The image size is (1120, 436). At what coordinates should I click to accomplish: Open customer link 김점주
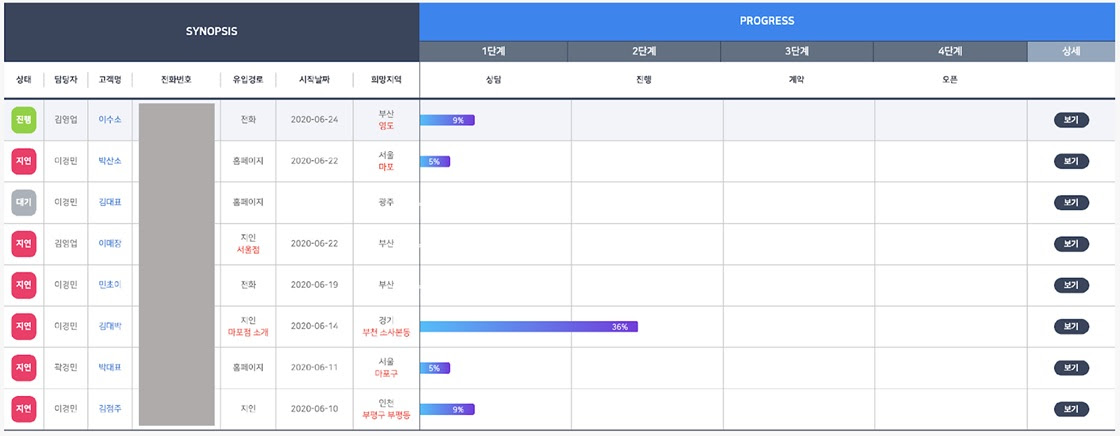[110, 408]
